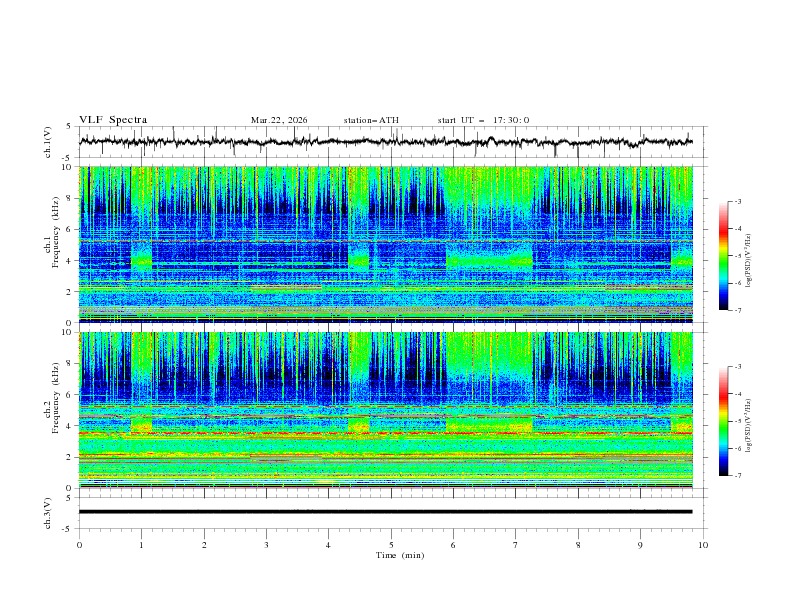The image size is (792, 612).
Task: Click the ch.1 "Frequency (kHz)" axis label
Action: coord(56,232)
